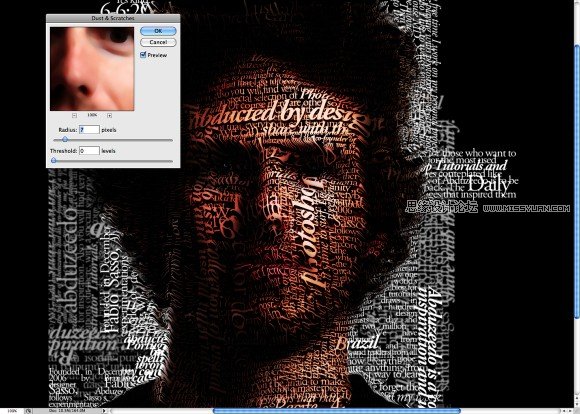Viewport: 580px width, 414px height.
Task: Click the document zoom field in status bar
Action: (12, 411)
